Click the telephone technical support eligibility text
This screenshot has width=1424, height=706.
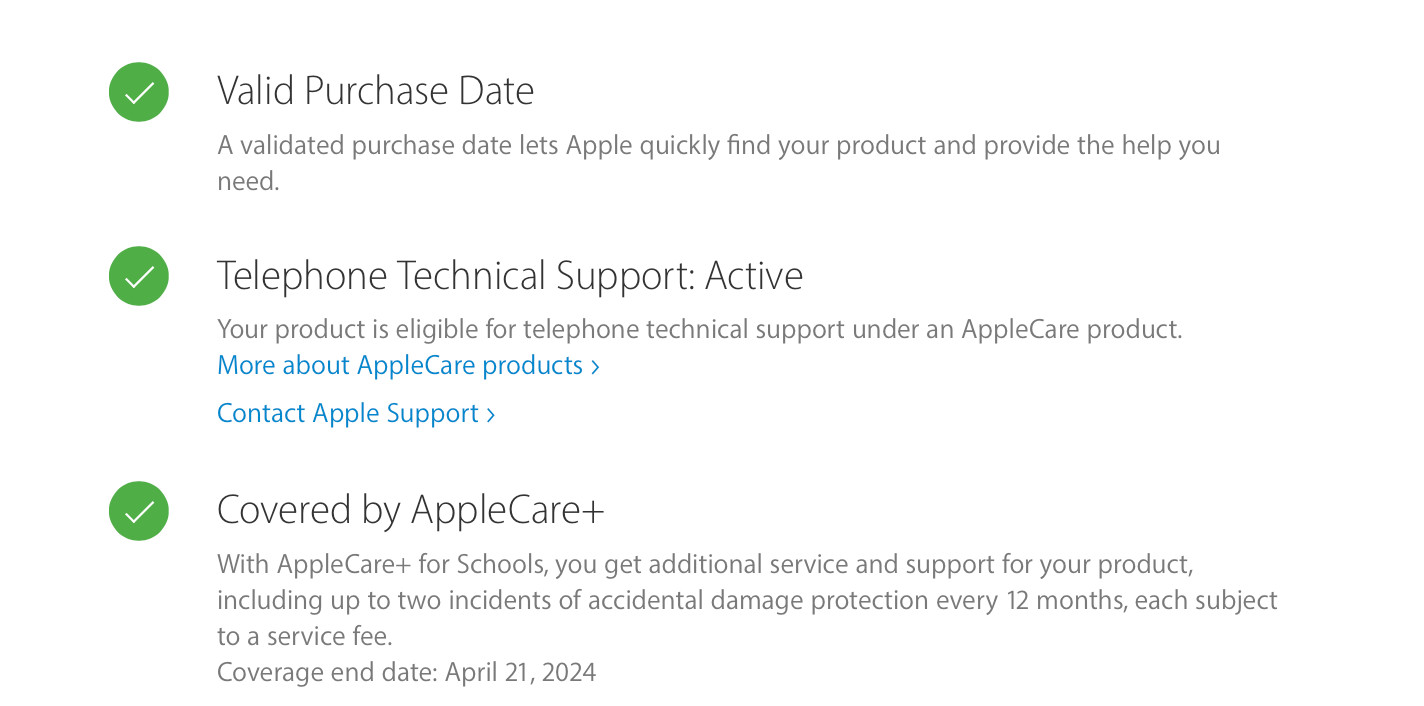click(699, 329)
